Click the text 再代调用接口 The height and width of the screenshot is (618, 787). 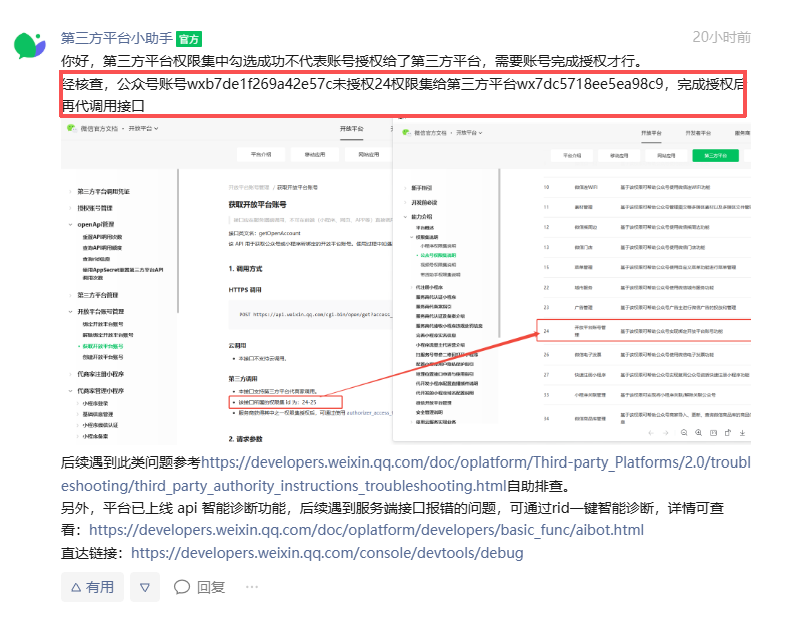coord(103,106)
